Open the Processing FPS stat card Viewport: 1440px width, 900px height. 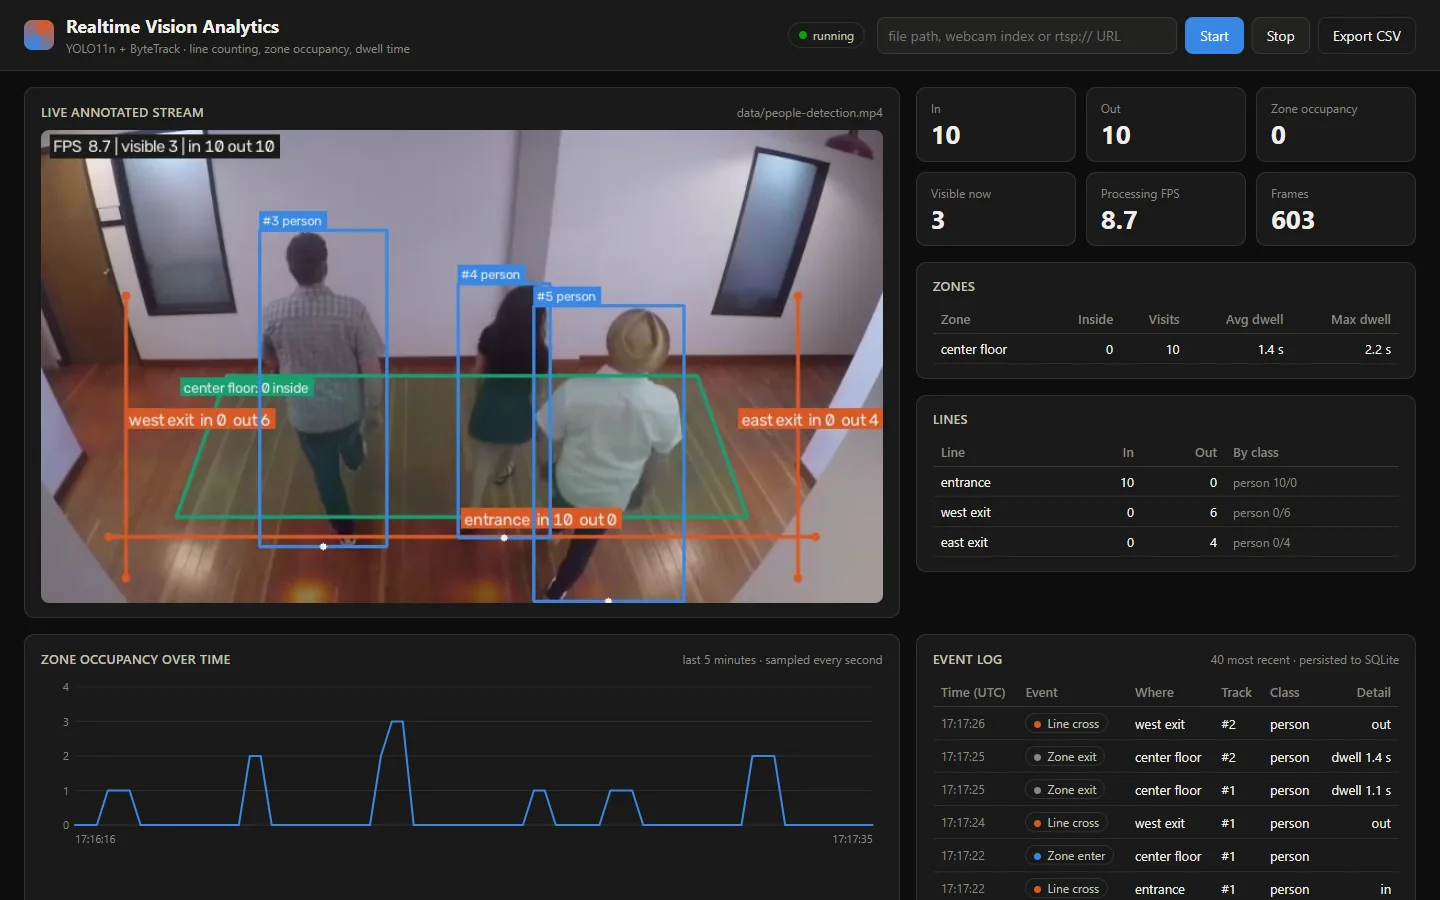1166,209
